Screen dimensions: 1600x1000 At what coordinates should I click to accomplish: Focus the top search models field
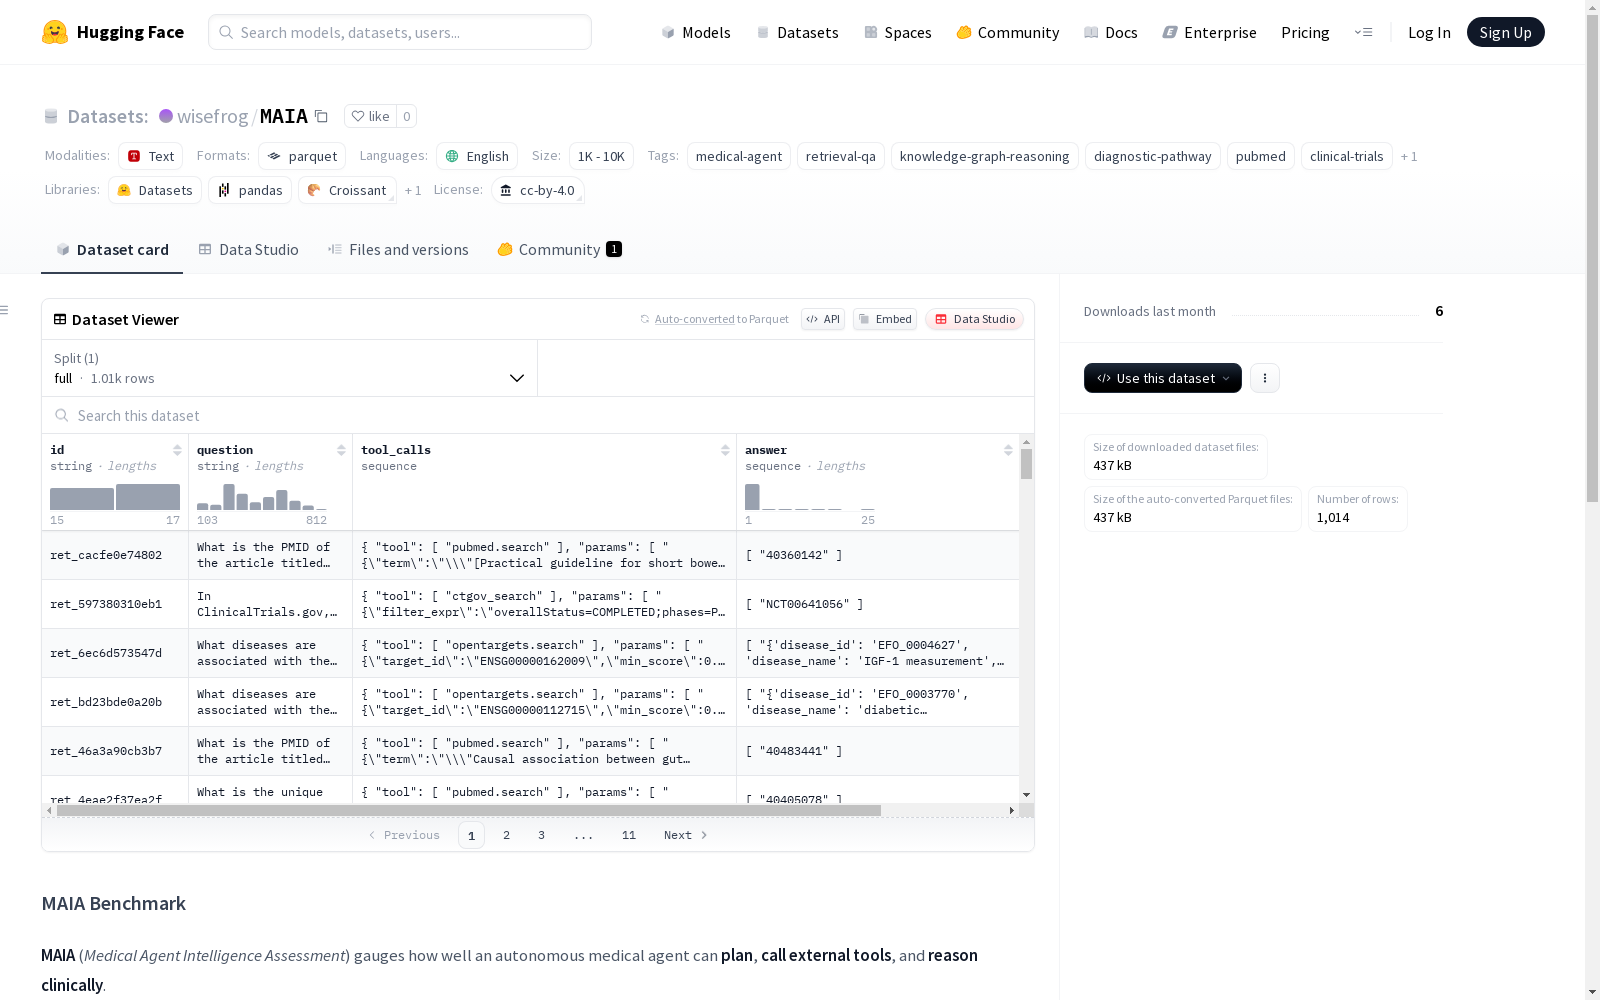coord(400,32)
